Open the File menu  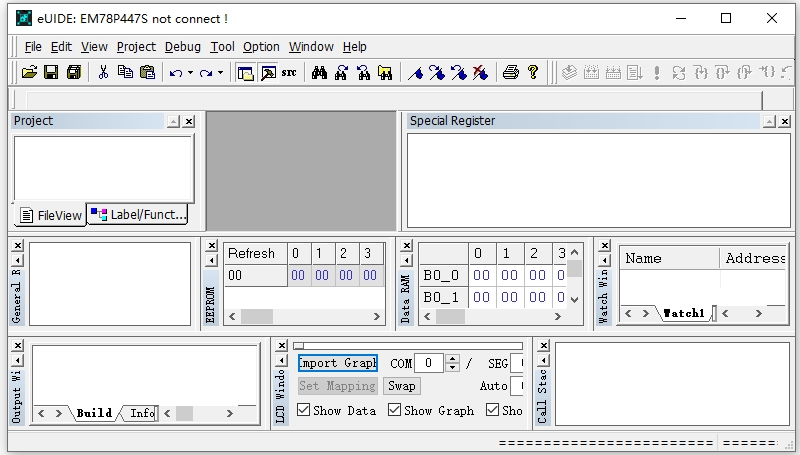click(x=33, y=47)
